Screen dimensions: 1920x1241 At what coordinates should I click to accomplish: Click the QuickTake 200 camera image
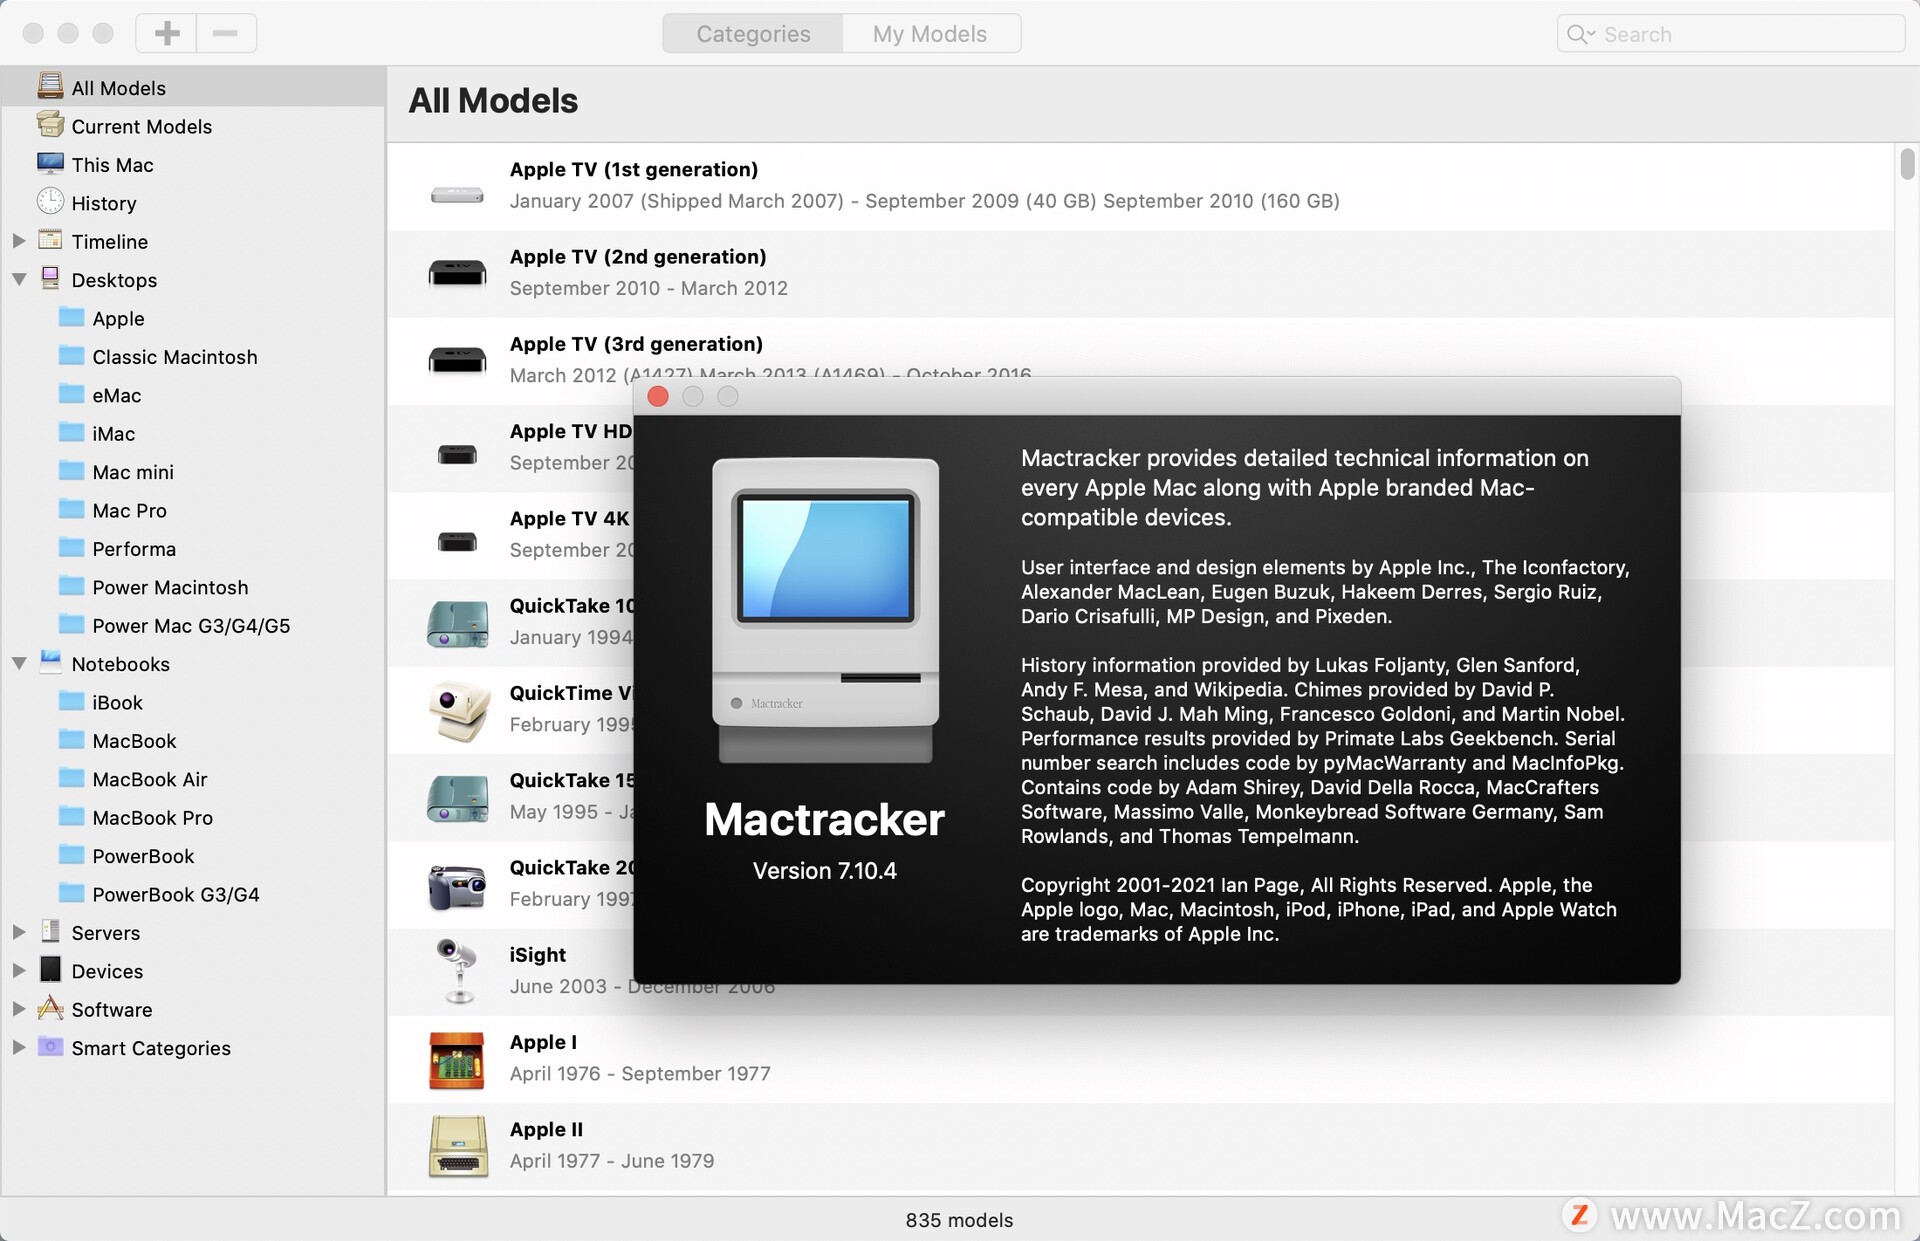tap(457, 886)
